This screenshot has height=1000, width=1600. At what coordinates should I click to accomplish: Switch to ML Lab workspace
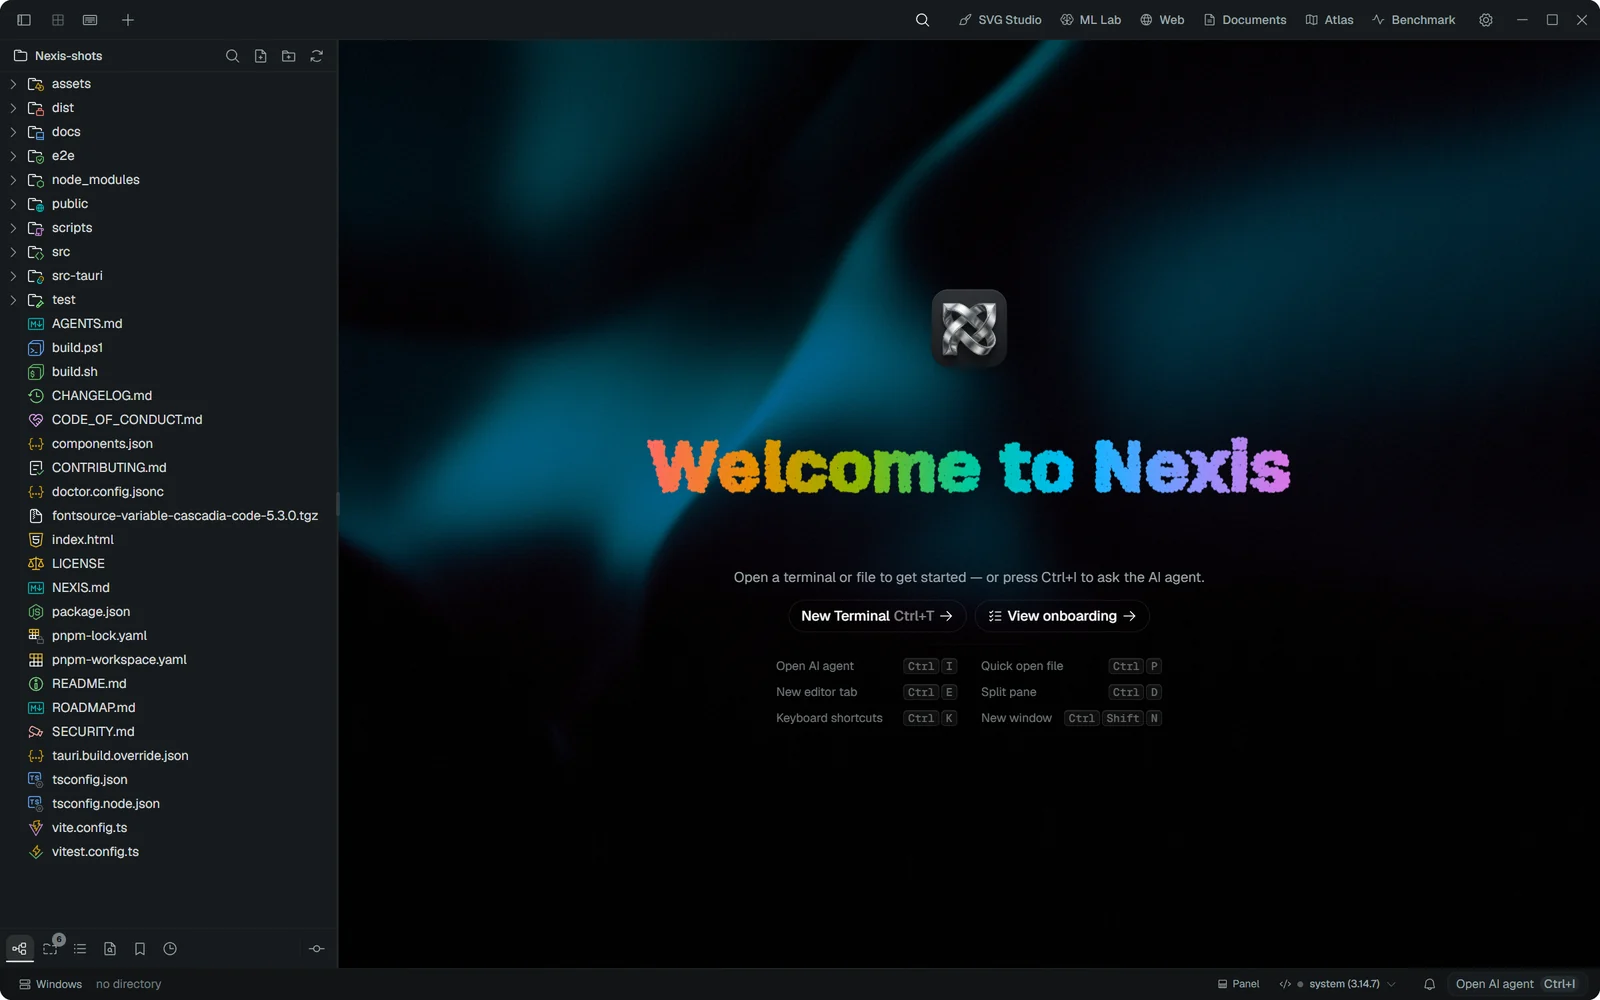pos(1091,20)
